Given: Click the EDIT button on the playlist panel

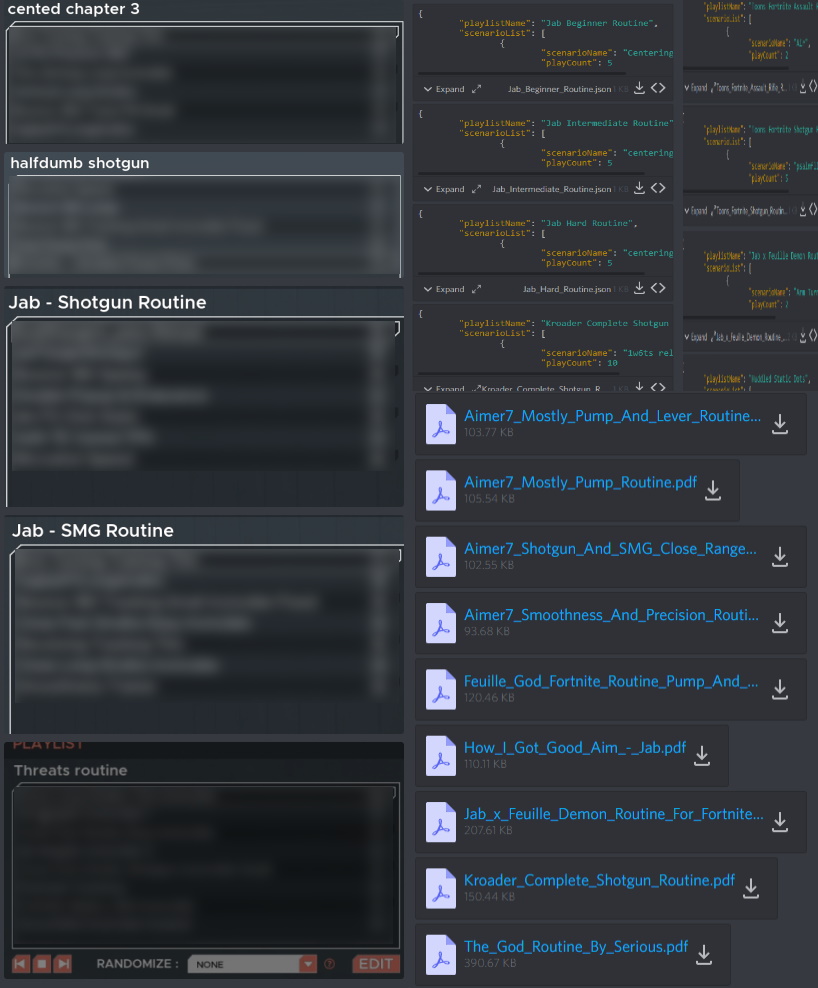Looking at the screenshot, I should point(375,964).
